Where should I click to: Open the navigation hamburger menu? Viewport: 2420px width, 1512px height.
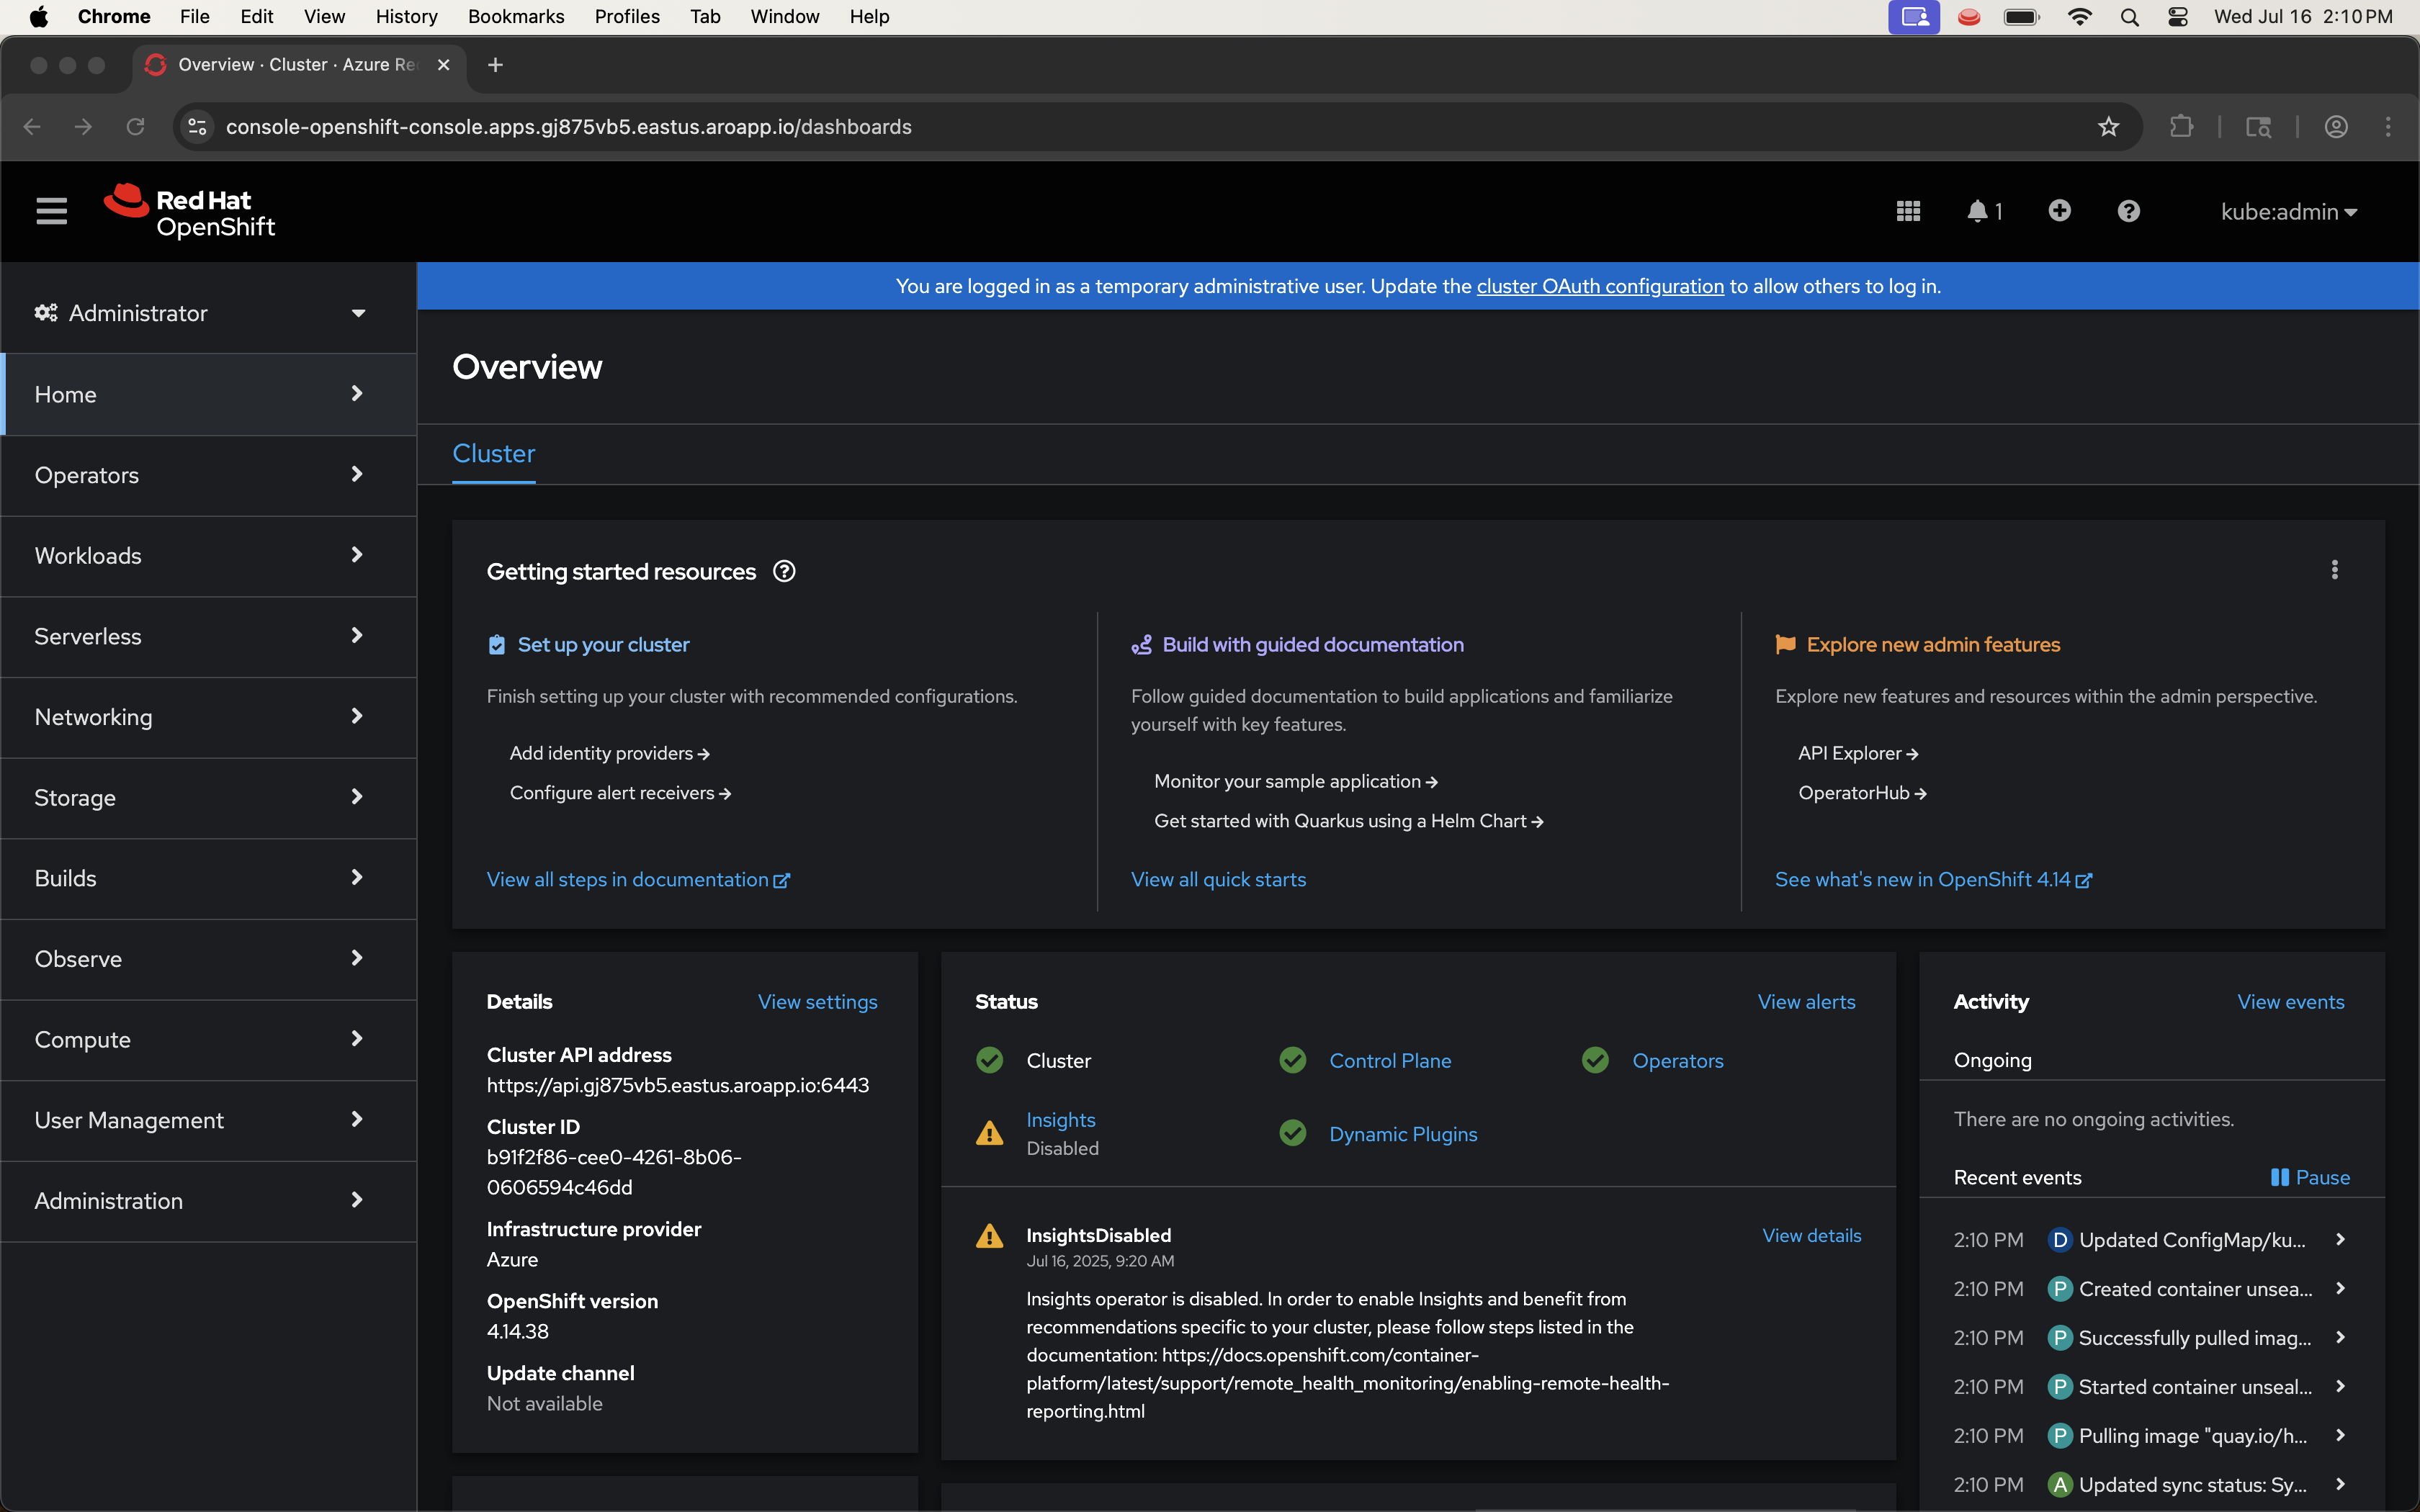[x=52, y=211]
